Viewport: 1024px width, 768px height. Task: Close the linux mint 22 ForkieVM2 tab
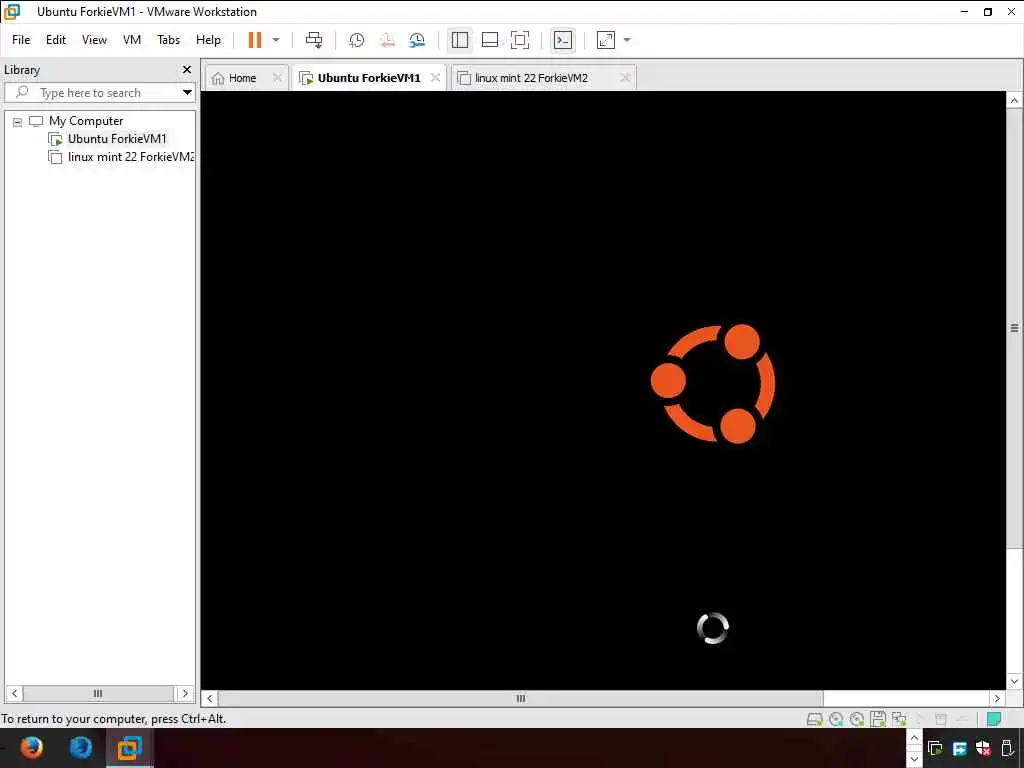click(x=625, y=78)
